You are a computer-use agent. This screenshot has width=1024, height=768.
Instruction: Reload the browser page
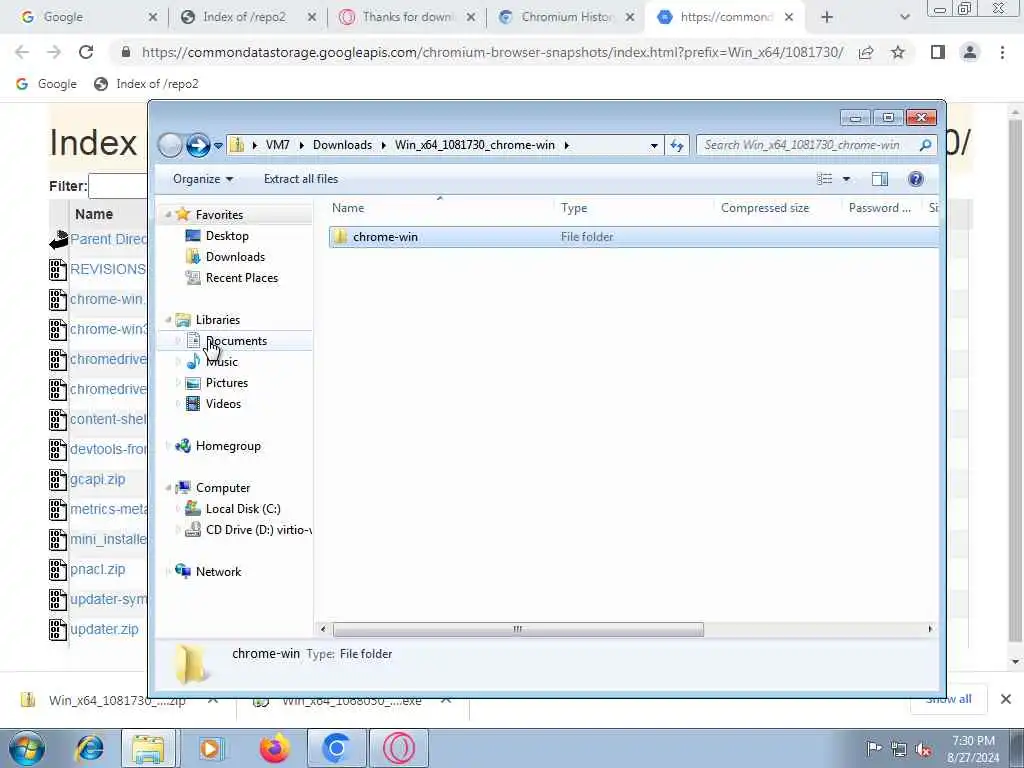point(86,52)
